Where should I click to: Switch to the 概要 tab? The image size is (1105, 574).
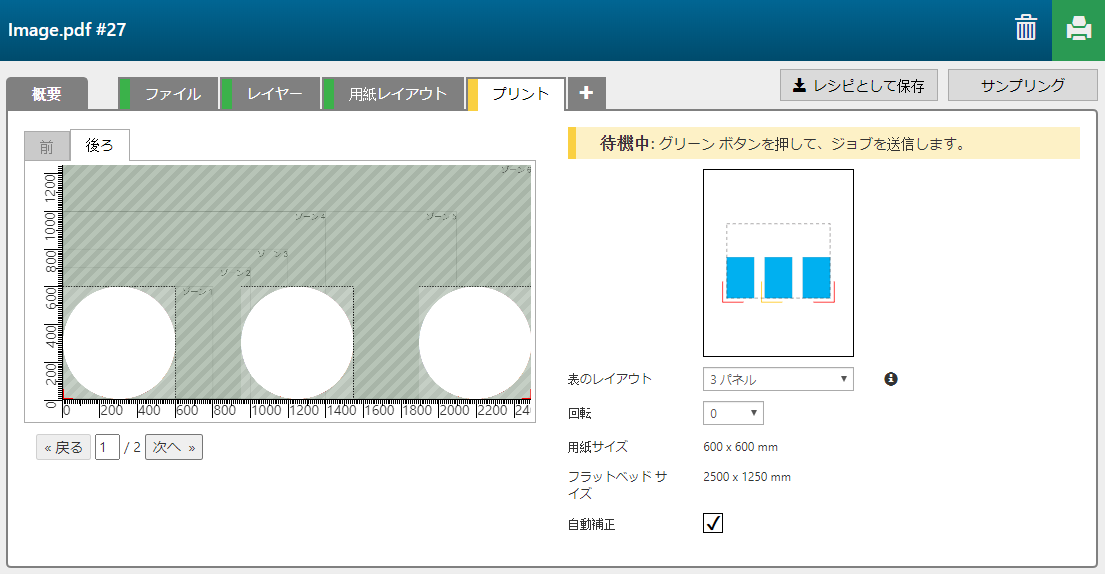click(47, 94)
